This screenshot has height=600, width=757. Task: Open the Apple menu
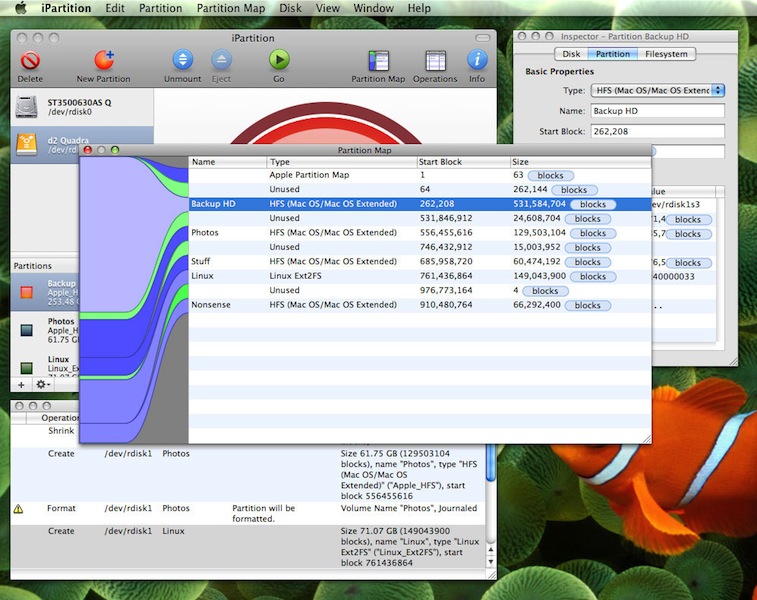click(x=20, y=8)
